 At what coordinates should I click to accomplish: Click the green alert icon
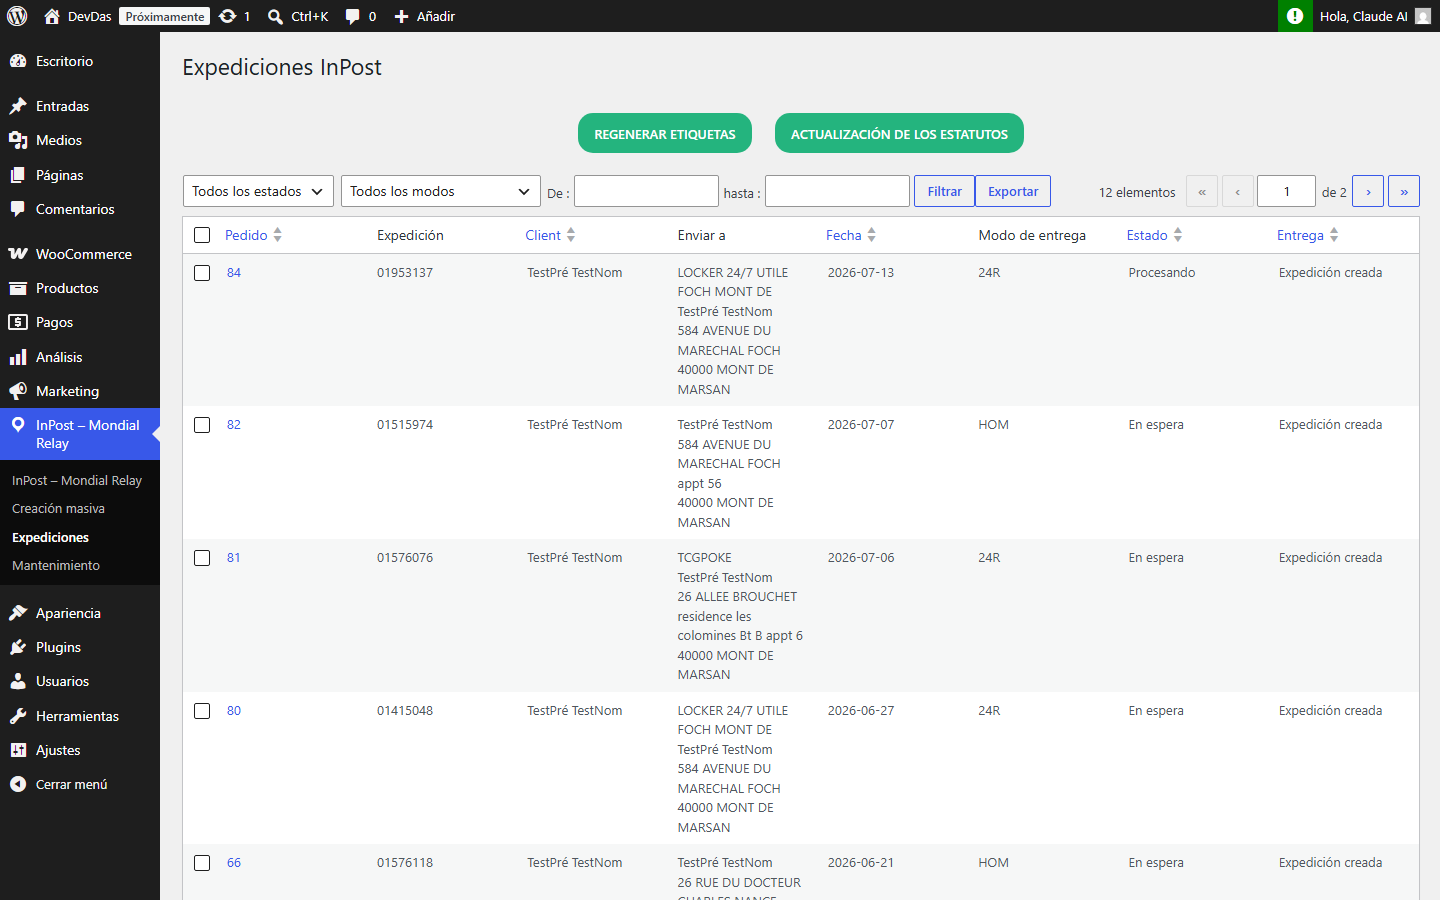1295,16
